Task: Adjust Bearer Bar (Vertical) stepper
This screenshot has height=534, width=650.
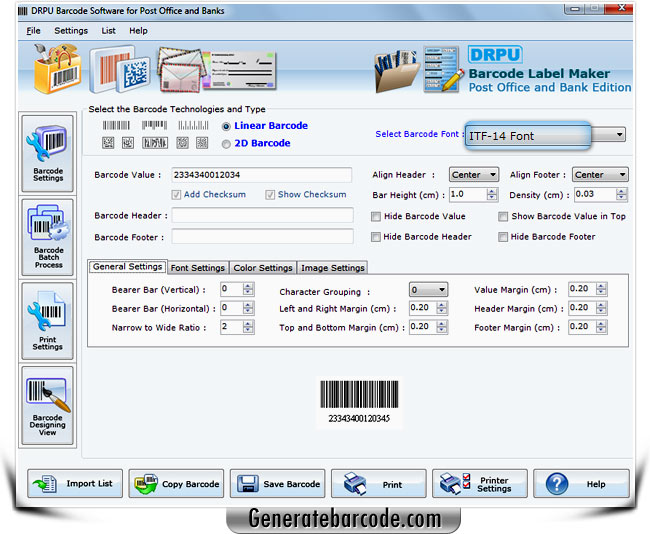Action: point(248,289)
